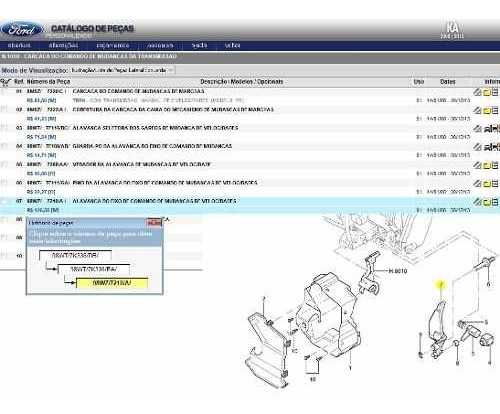Select the fourth navy menu bar item
The width and height of the screenshot is (500, 414).
tap(160, 45)
